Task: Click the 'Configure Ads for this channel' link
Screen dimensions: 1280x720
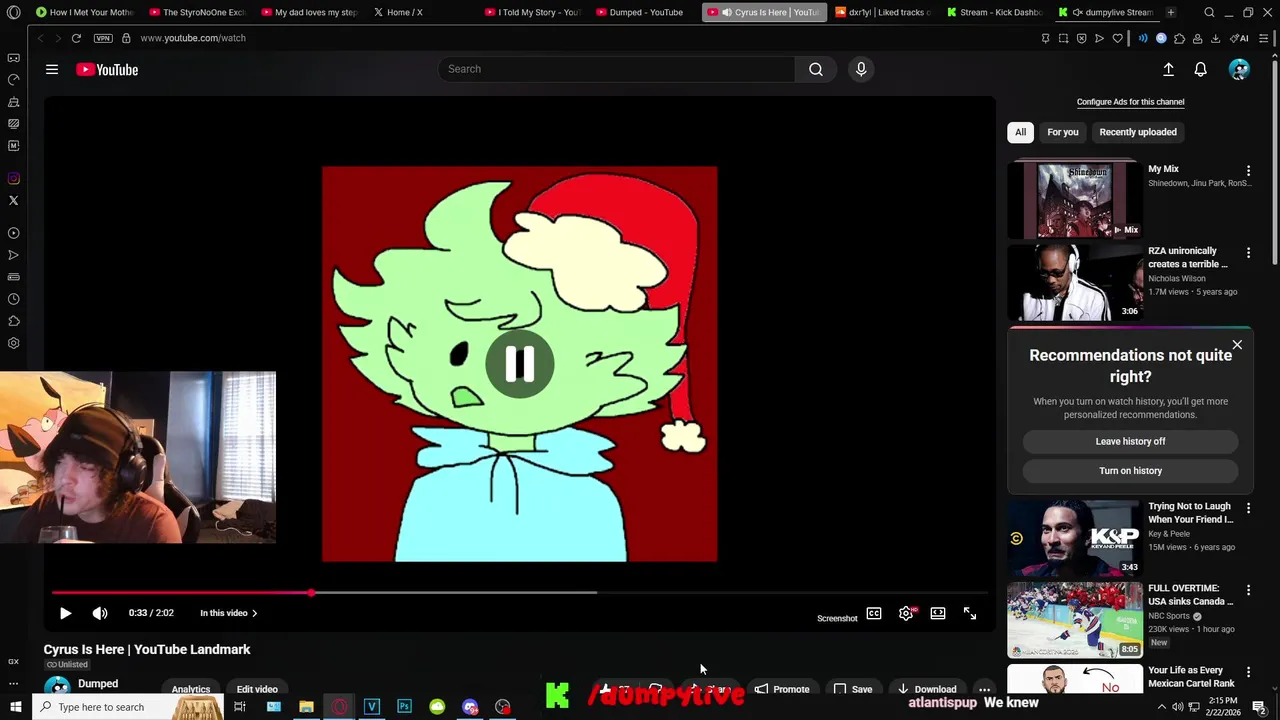Action: tap(1130, 102)
